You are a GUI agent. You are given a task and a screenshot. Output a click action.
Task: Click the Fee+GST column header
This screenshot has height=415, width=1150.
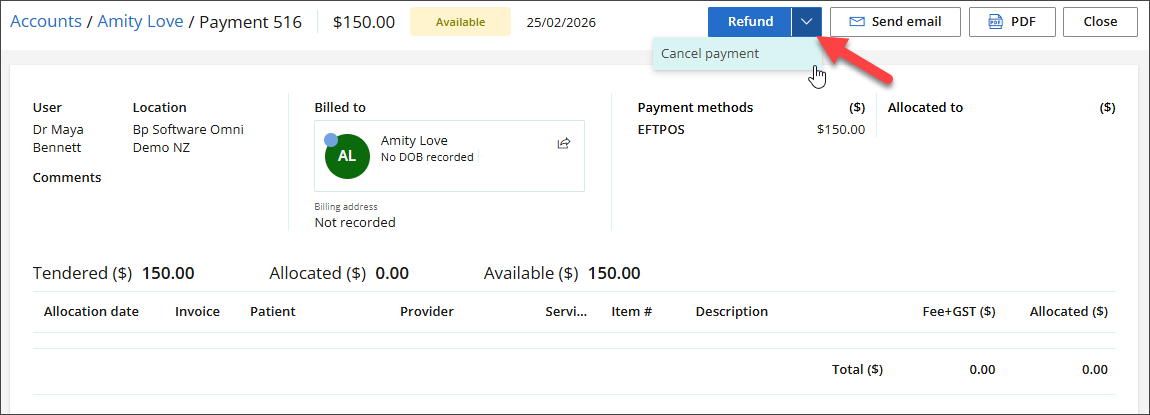tap(958, 312)
